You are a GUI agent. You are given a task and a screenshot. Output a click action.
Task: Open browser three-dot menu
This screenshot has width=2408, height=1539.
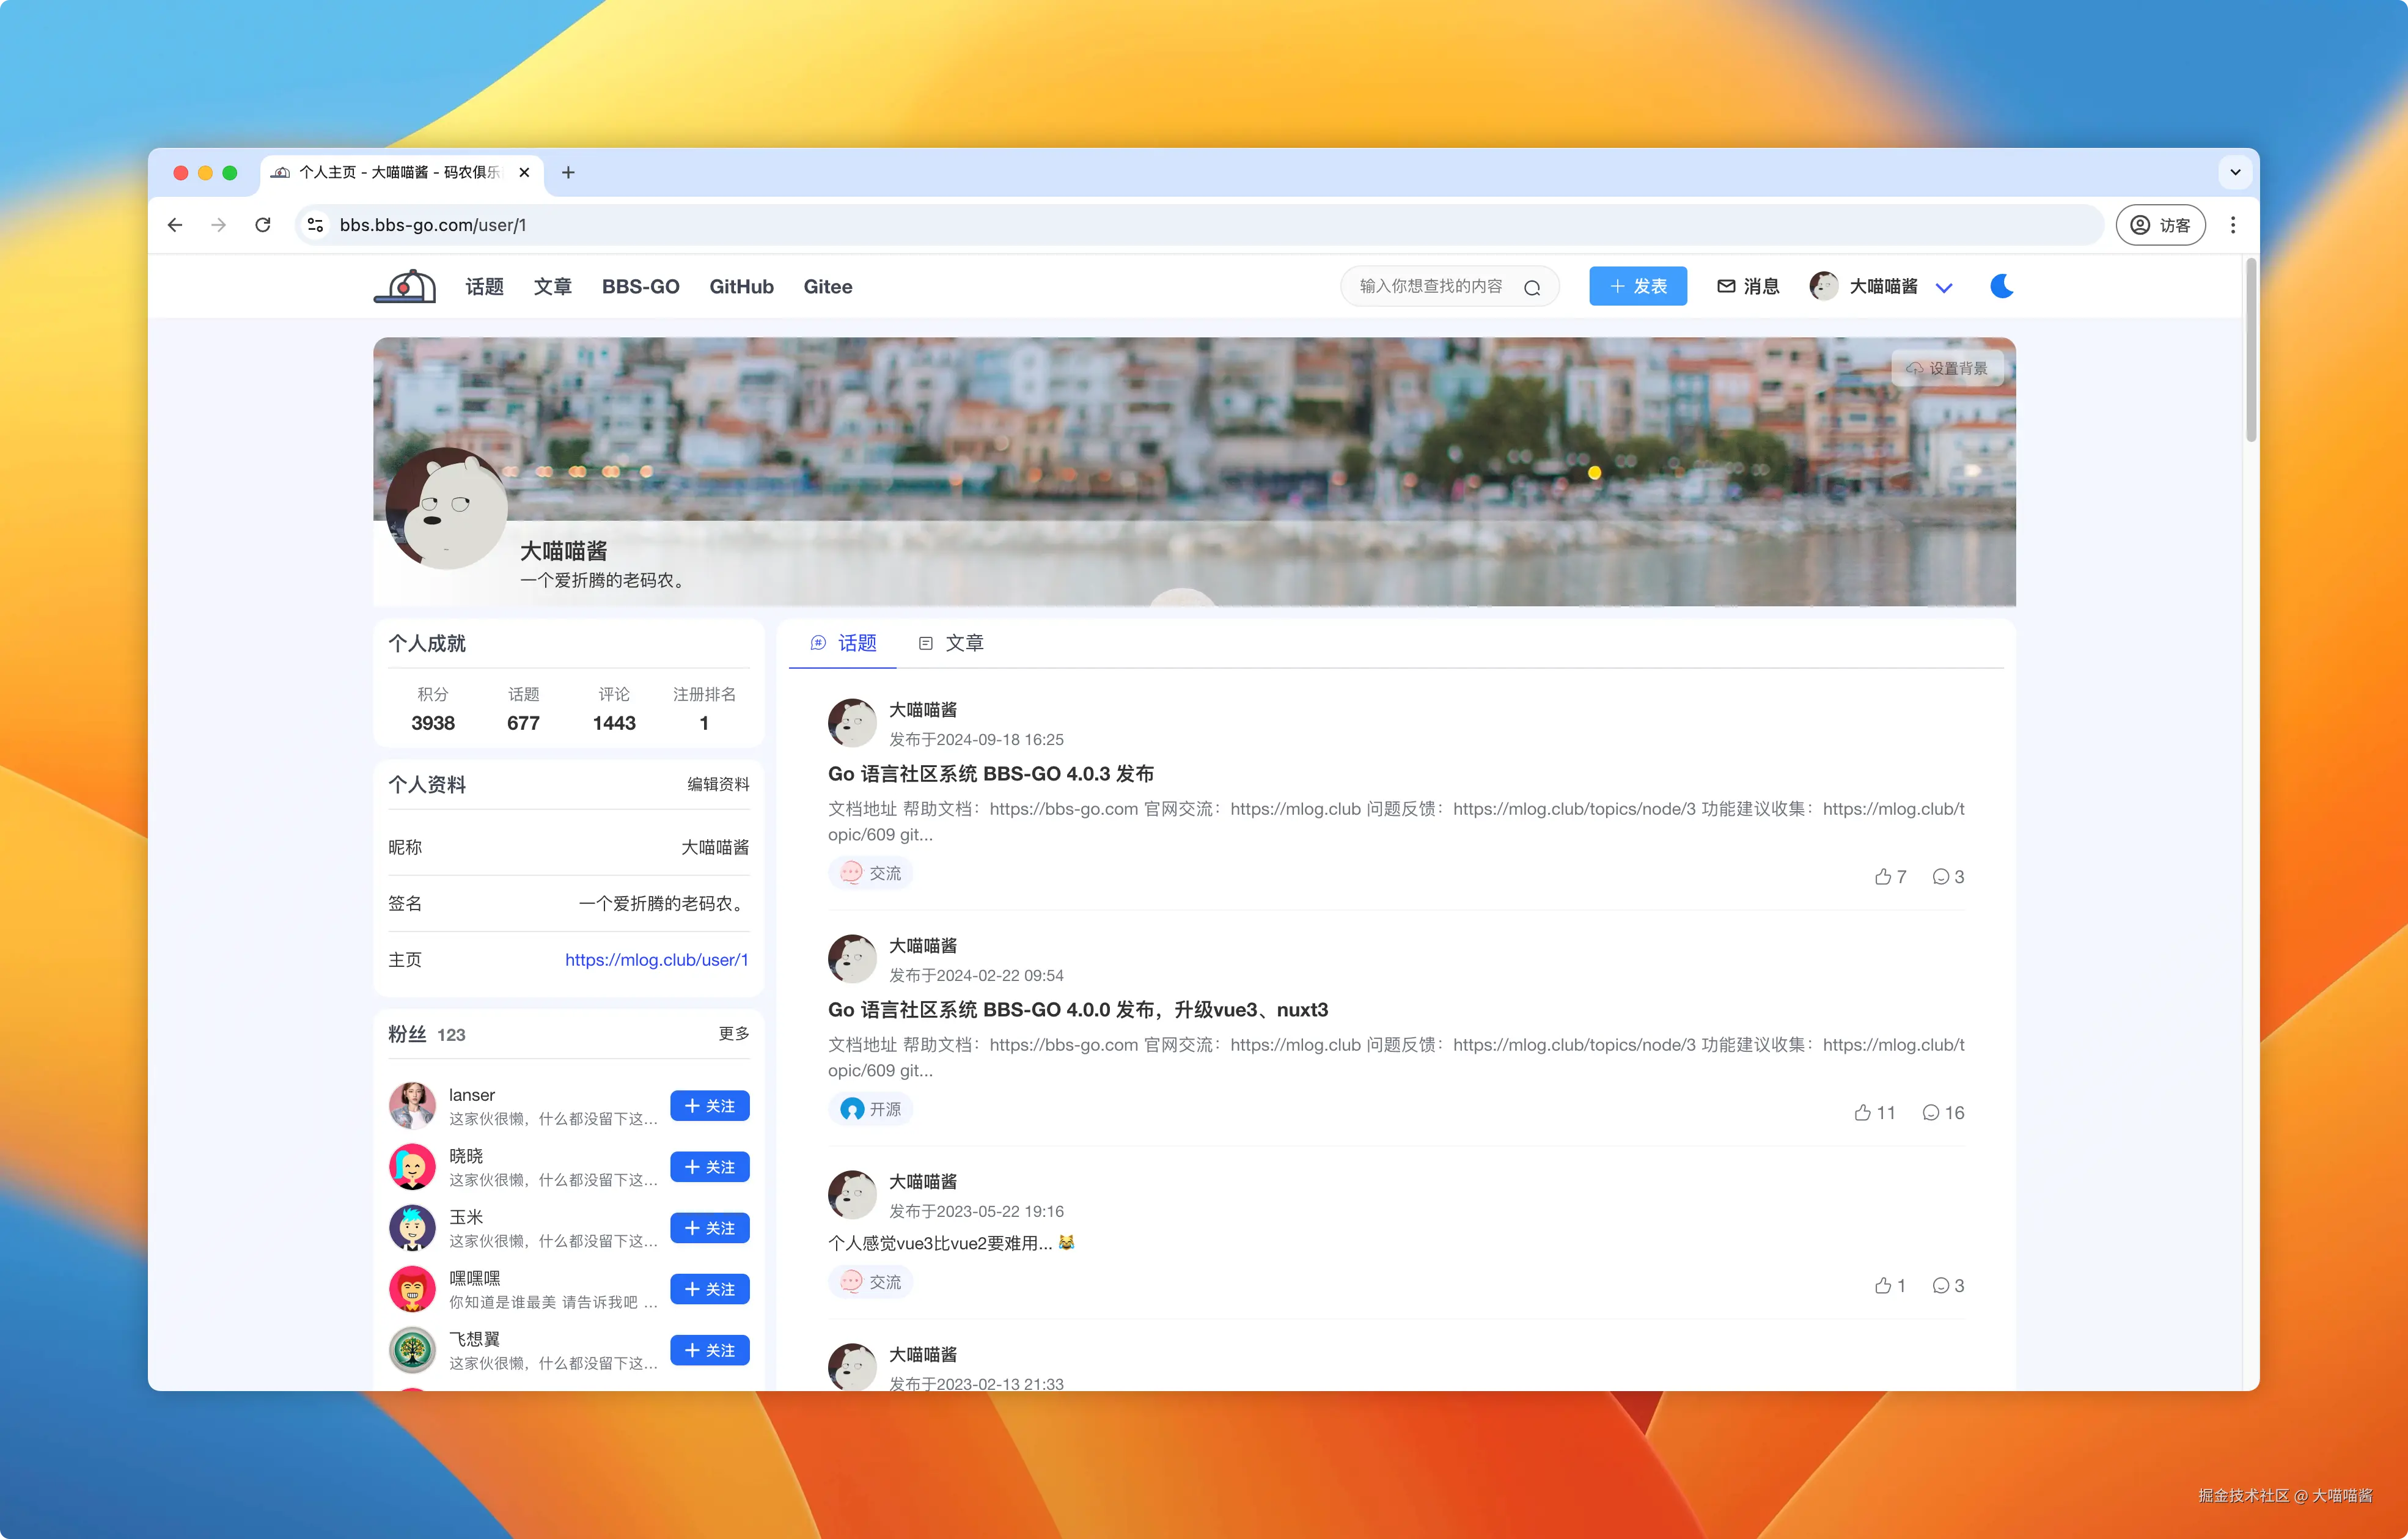pyautogui.click(x=2232, y=225)
